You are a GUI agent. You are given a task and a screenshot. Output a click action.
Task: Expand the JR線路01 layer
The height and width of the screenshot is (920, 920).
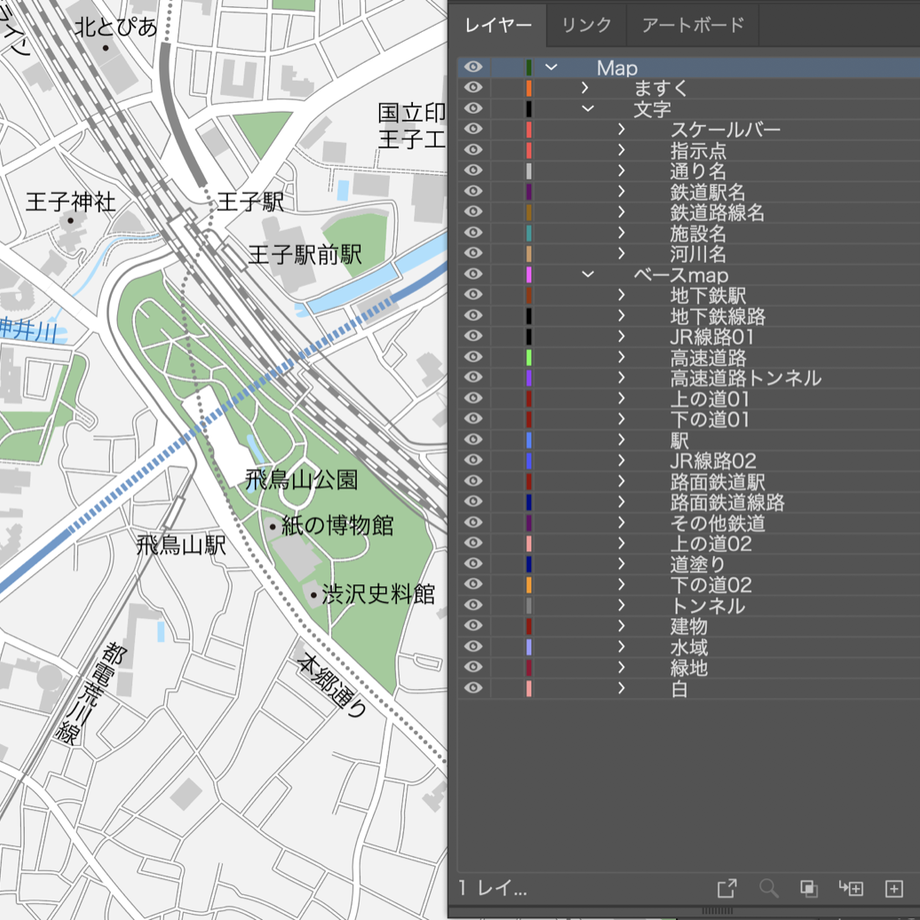pos(621,336)
